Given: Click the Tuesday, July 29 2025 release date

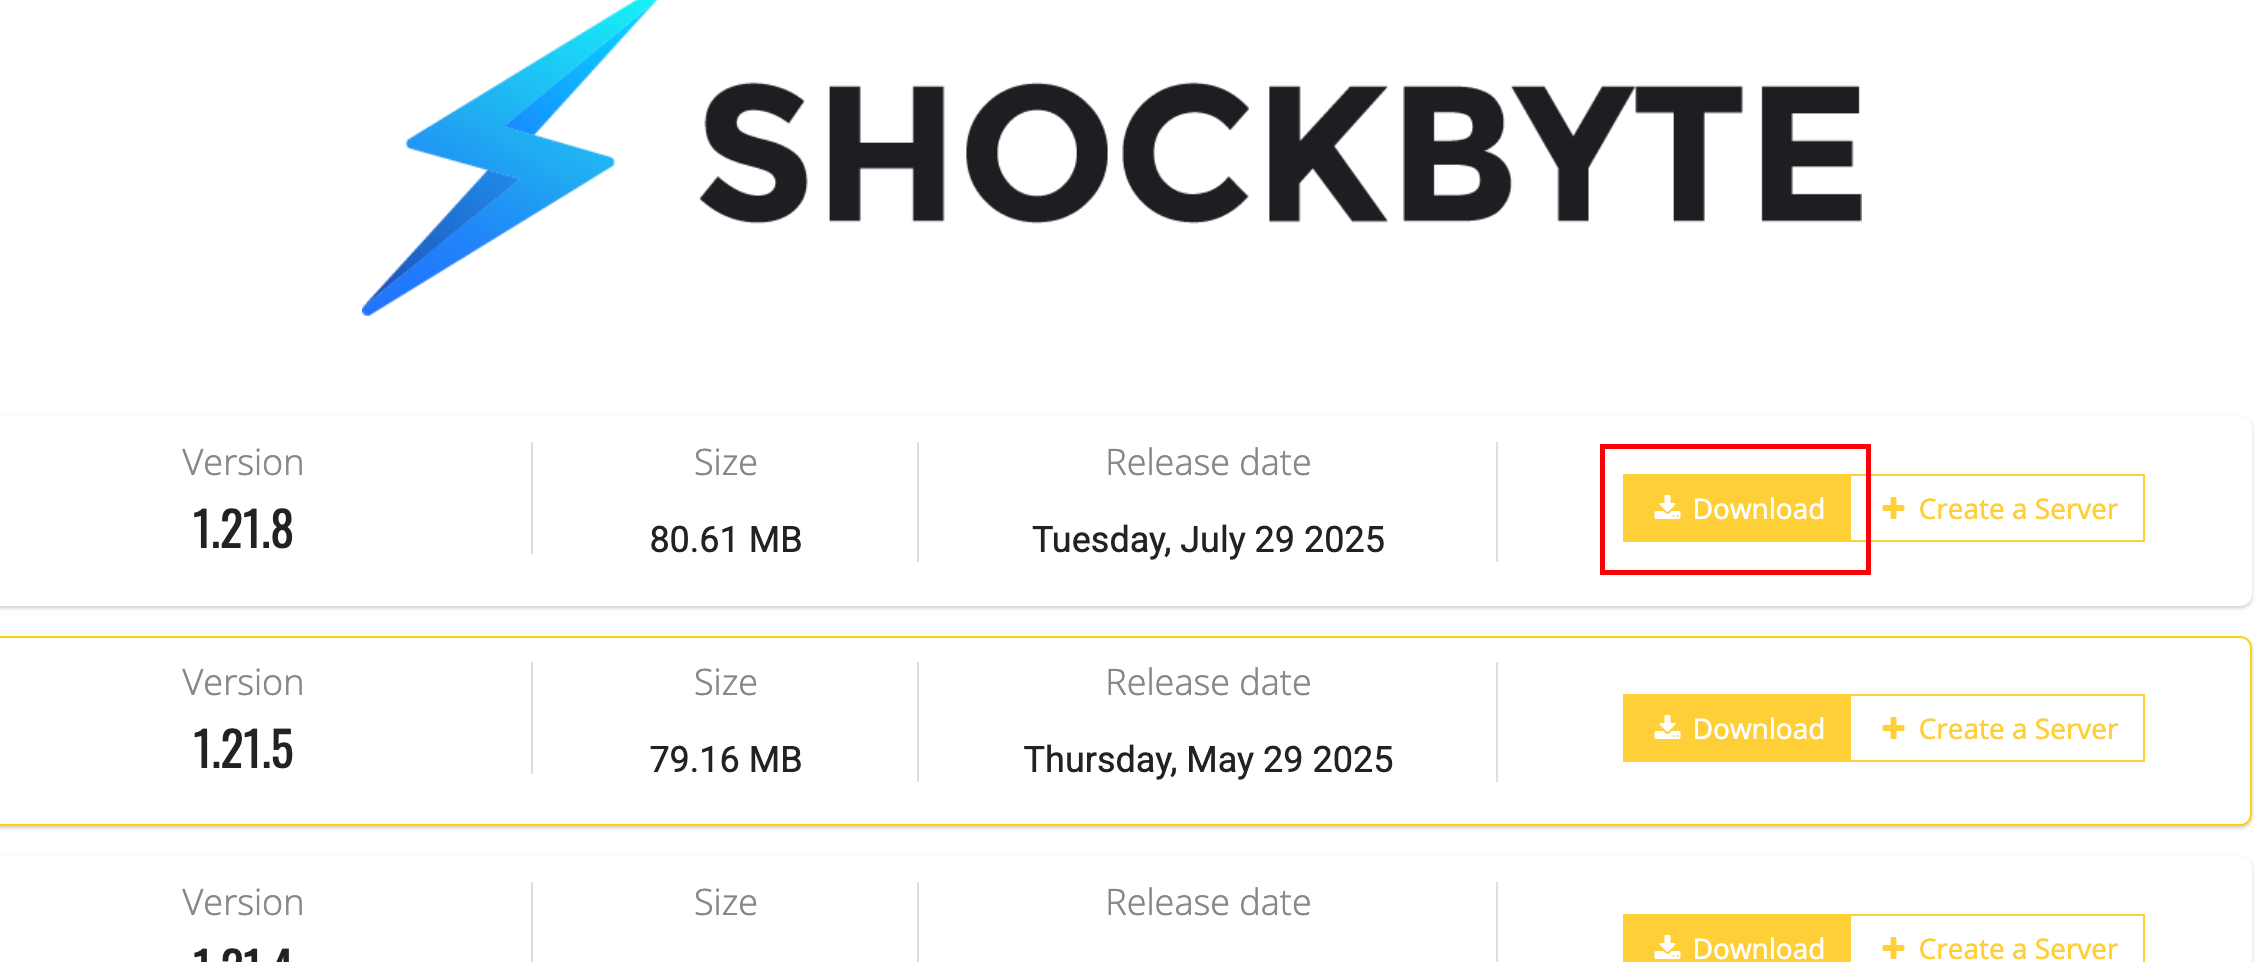Looking at the screenshot, I should [x=1208, y=540].
